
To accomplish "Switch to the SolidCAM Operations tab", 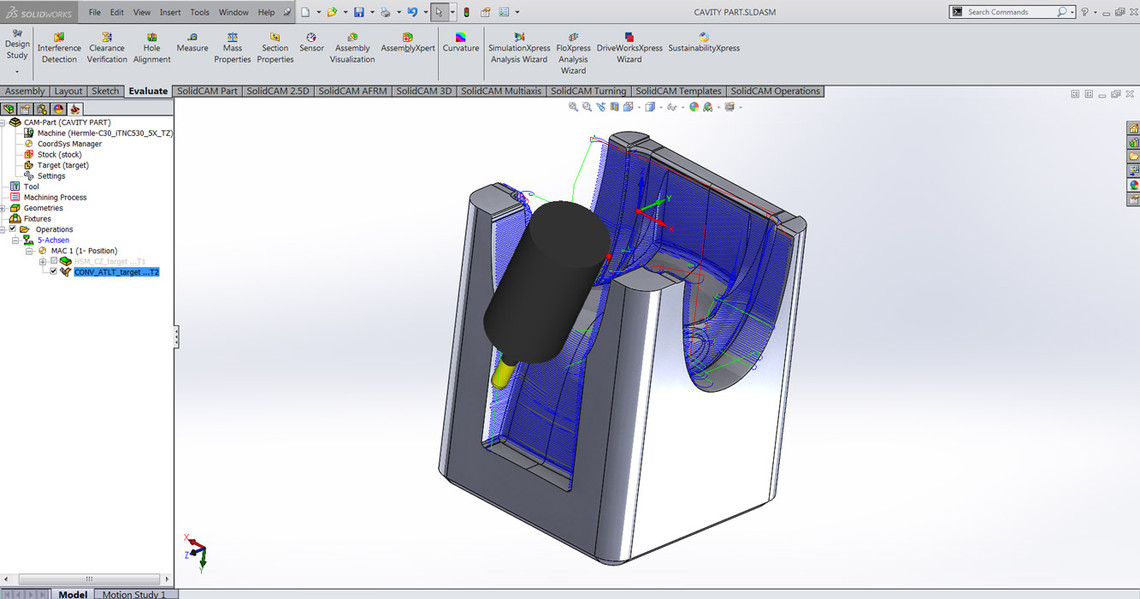I will click(775, 91).
